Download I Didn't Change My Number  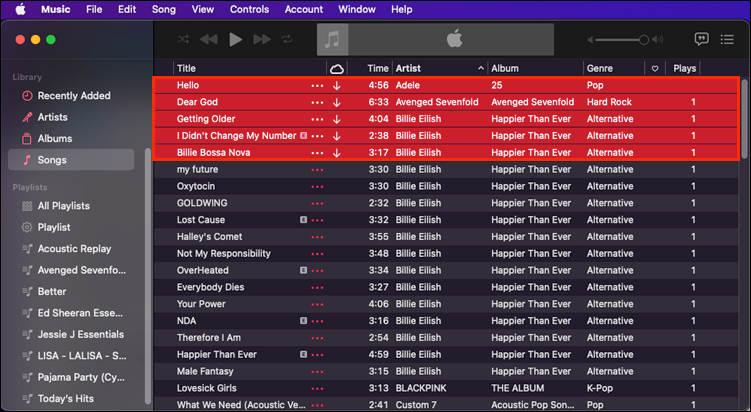pyautogui.click(x=337, y=136)
